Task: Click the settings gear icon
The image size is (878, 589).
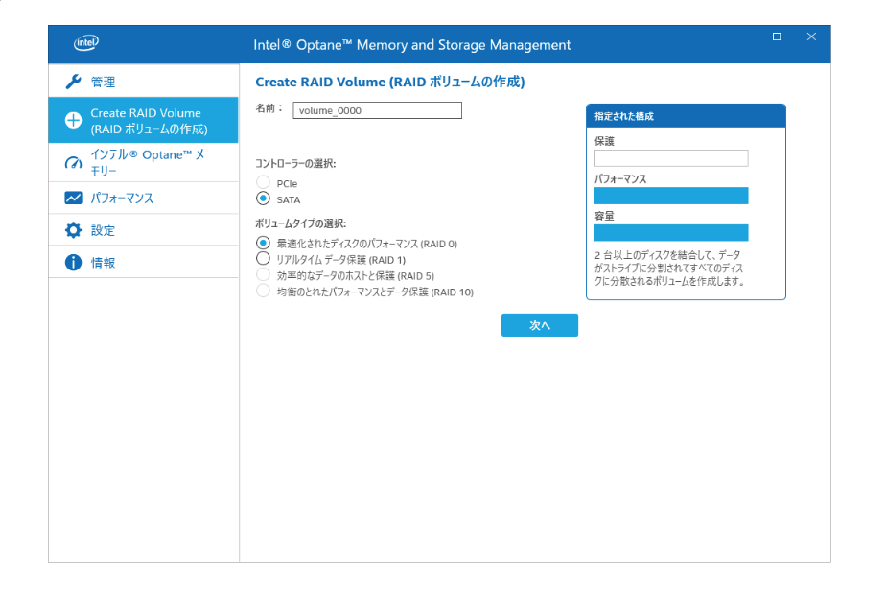Action: point(73,230)
